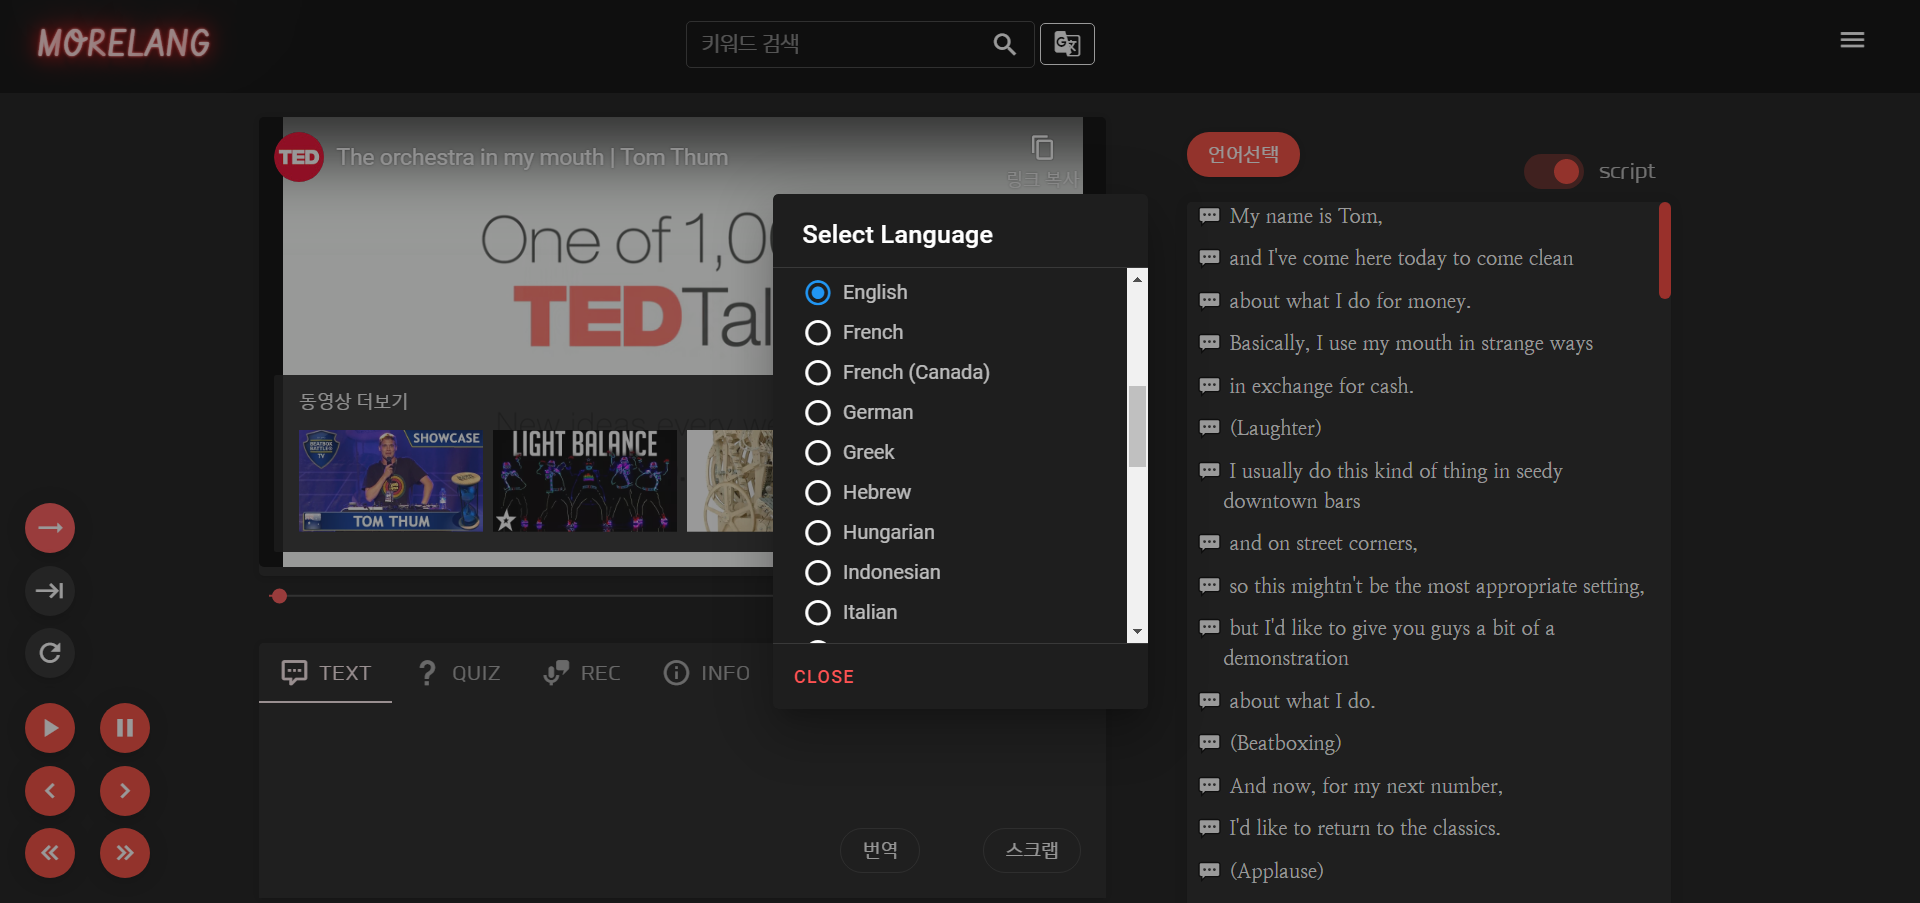Click the language list scrollbar thumb
This screenshot has height=903, width=1920.
pos(1137,426)
